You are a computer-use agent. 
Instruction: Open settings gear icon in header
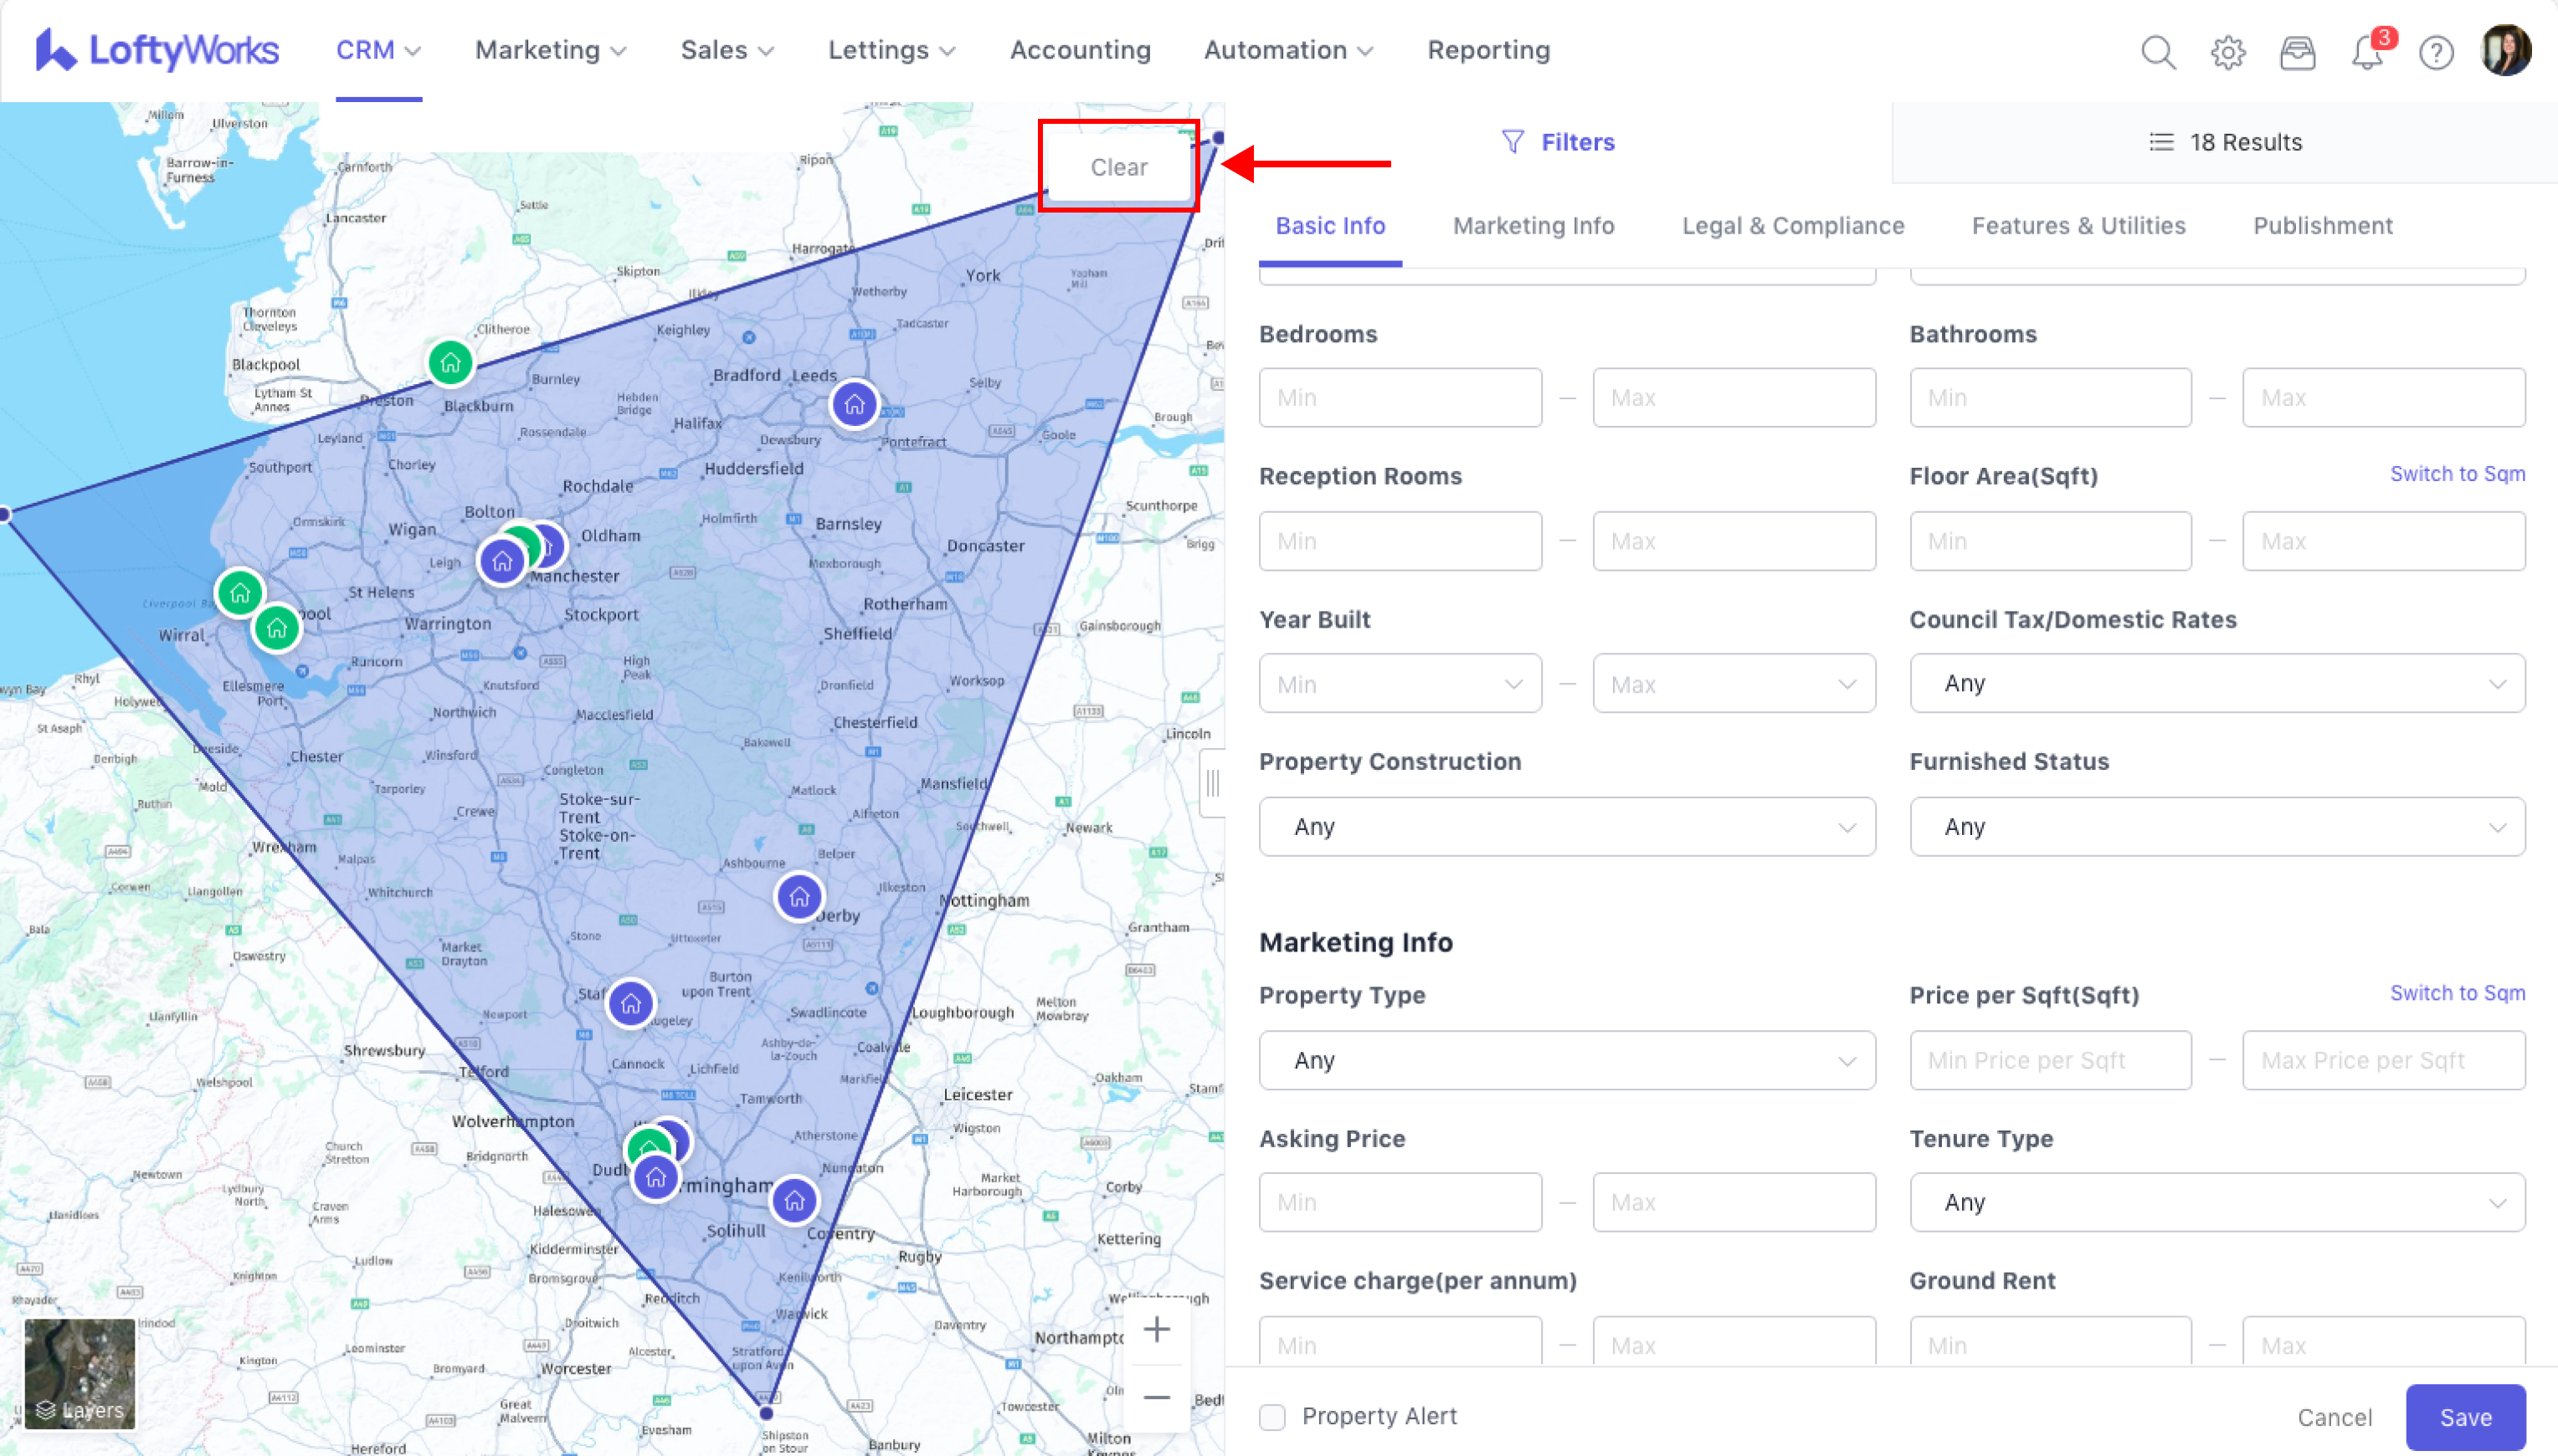[x=2227, y=51]
